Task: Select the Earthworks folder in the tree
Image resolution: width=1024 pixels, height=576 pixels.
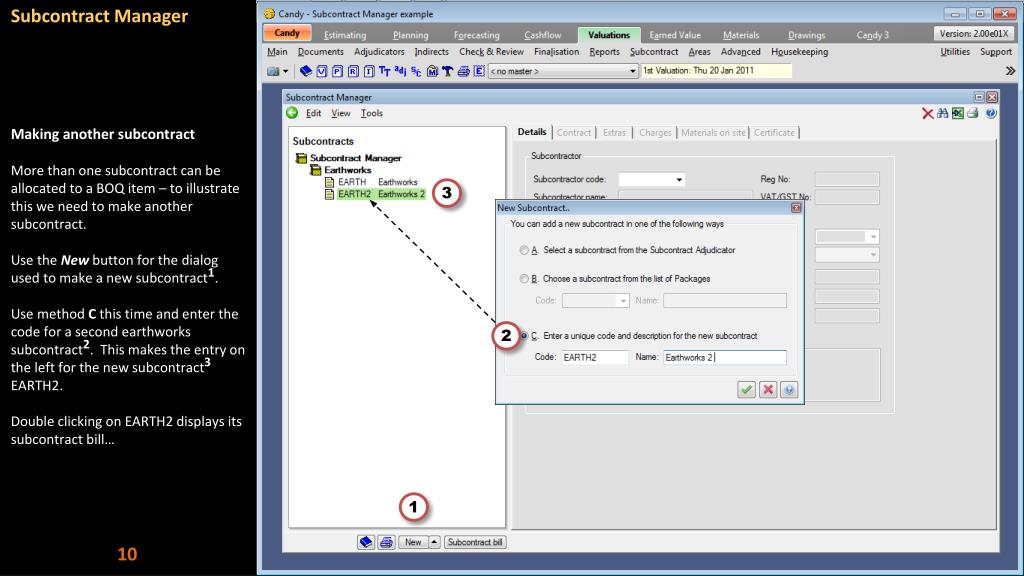Action: (x=347, y=170)
